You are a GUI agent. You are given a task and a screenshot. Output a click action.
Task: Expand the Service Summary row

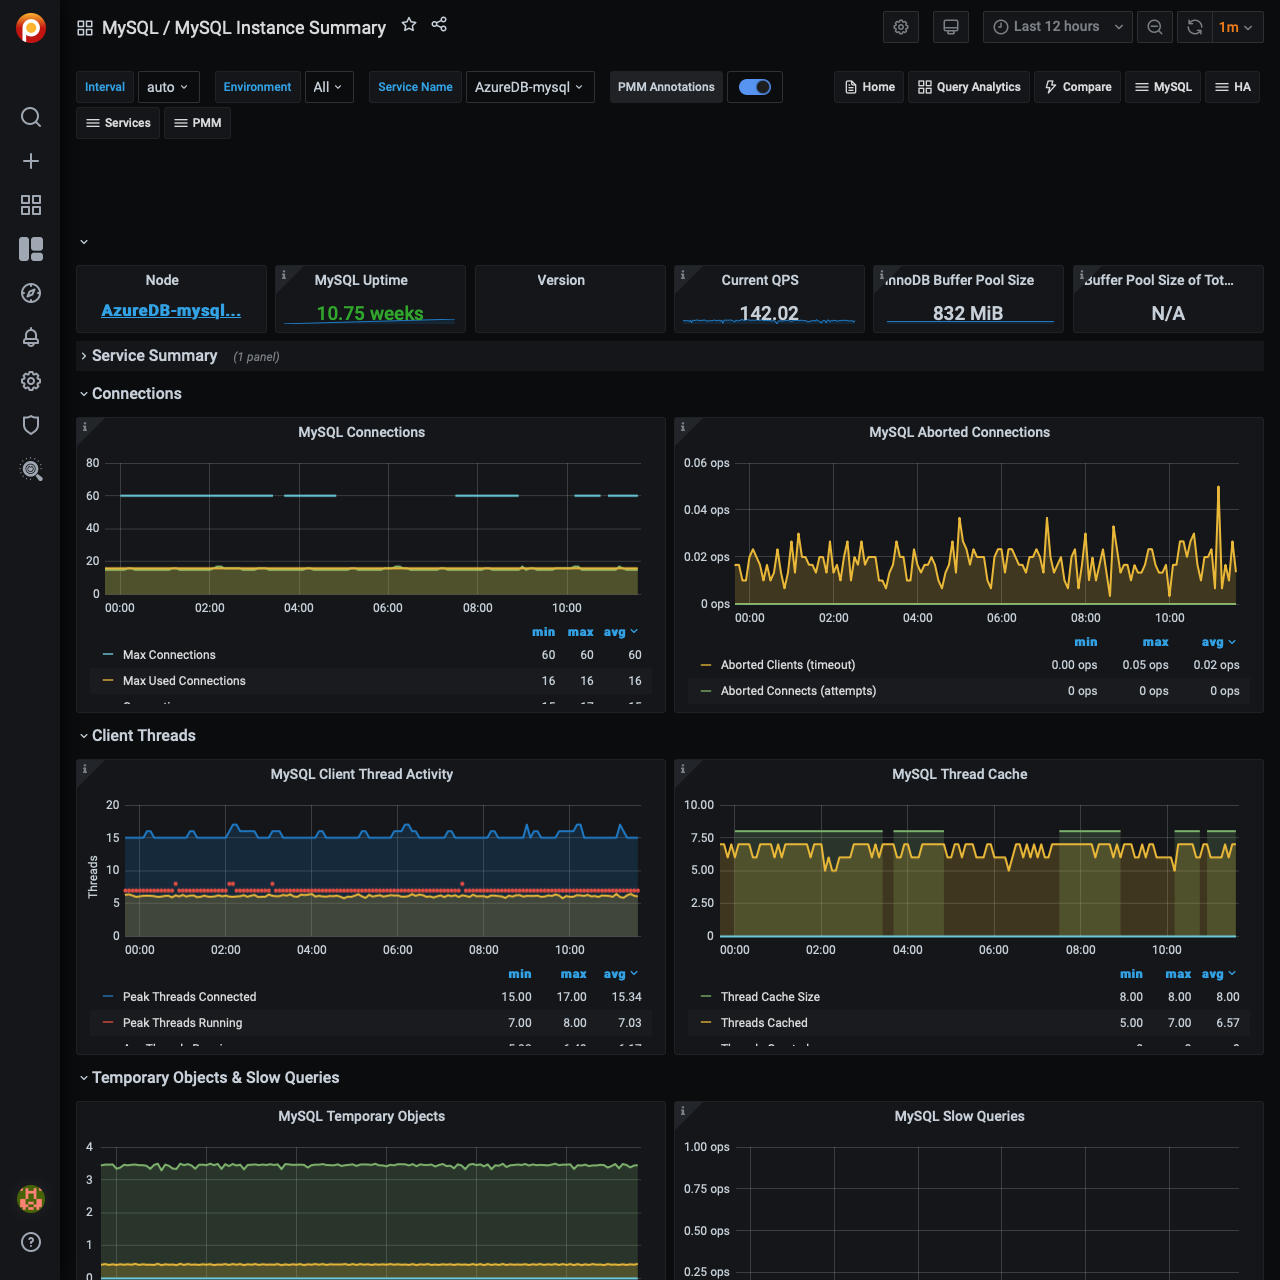pyautogui.click(x=154, y=356)
